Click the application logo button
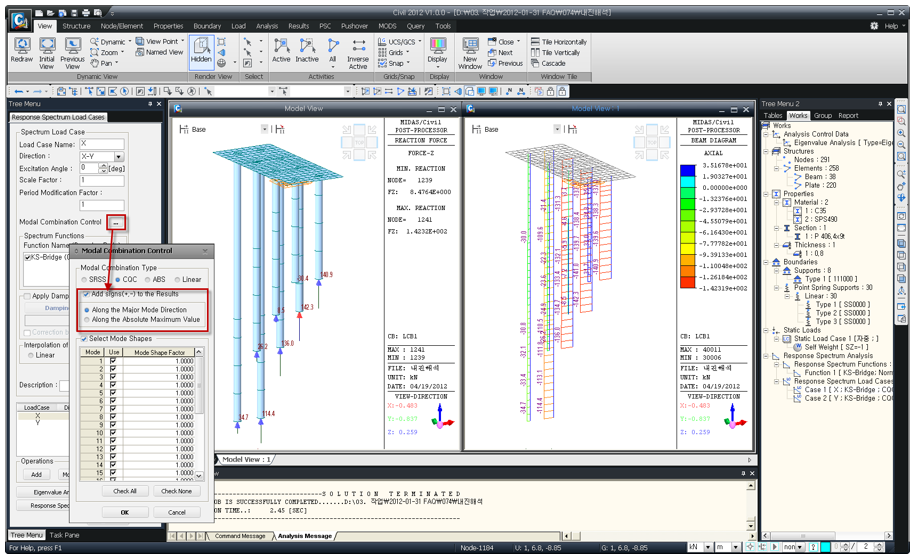 point(19,21)
